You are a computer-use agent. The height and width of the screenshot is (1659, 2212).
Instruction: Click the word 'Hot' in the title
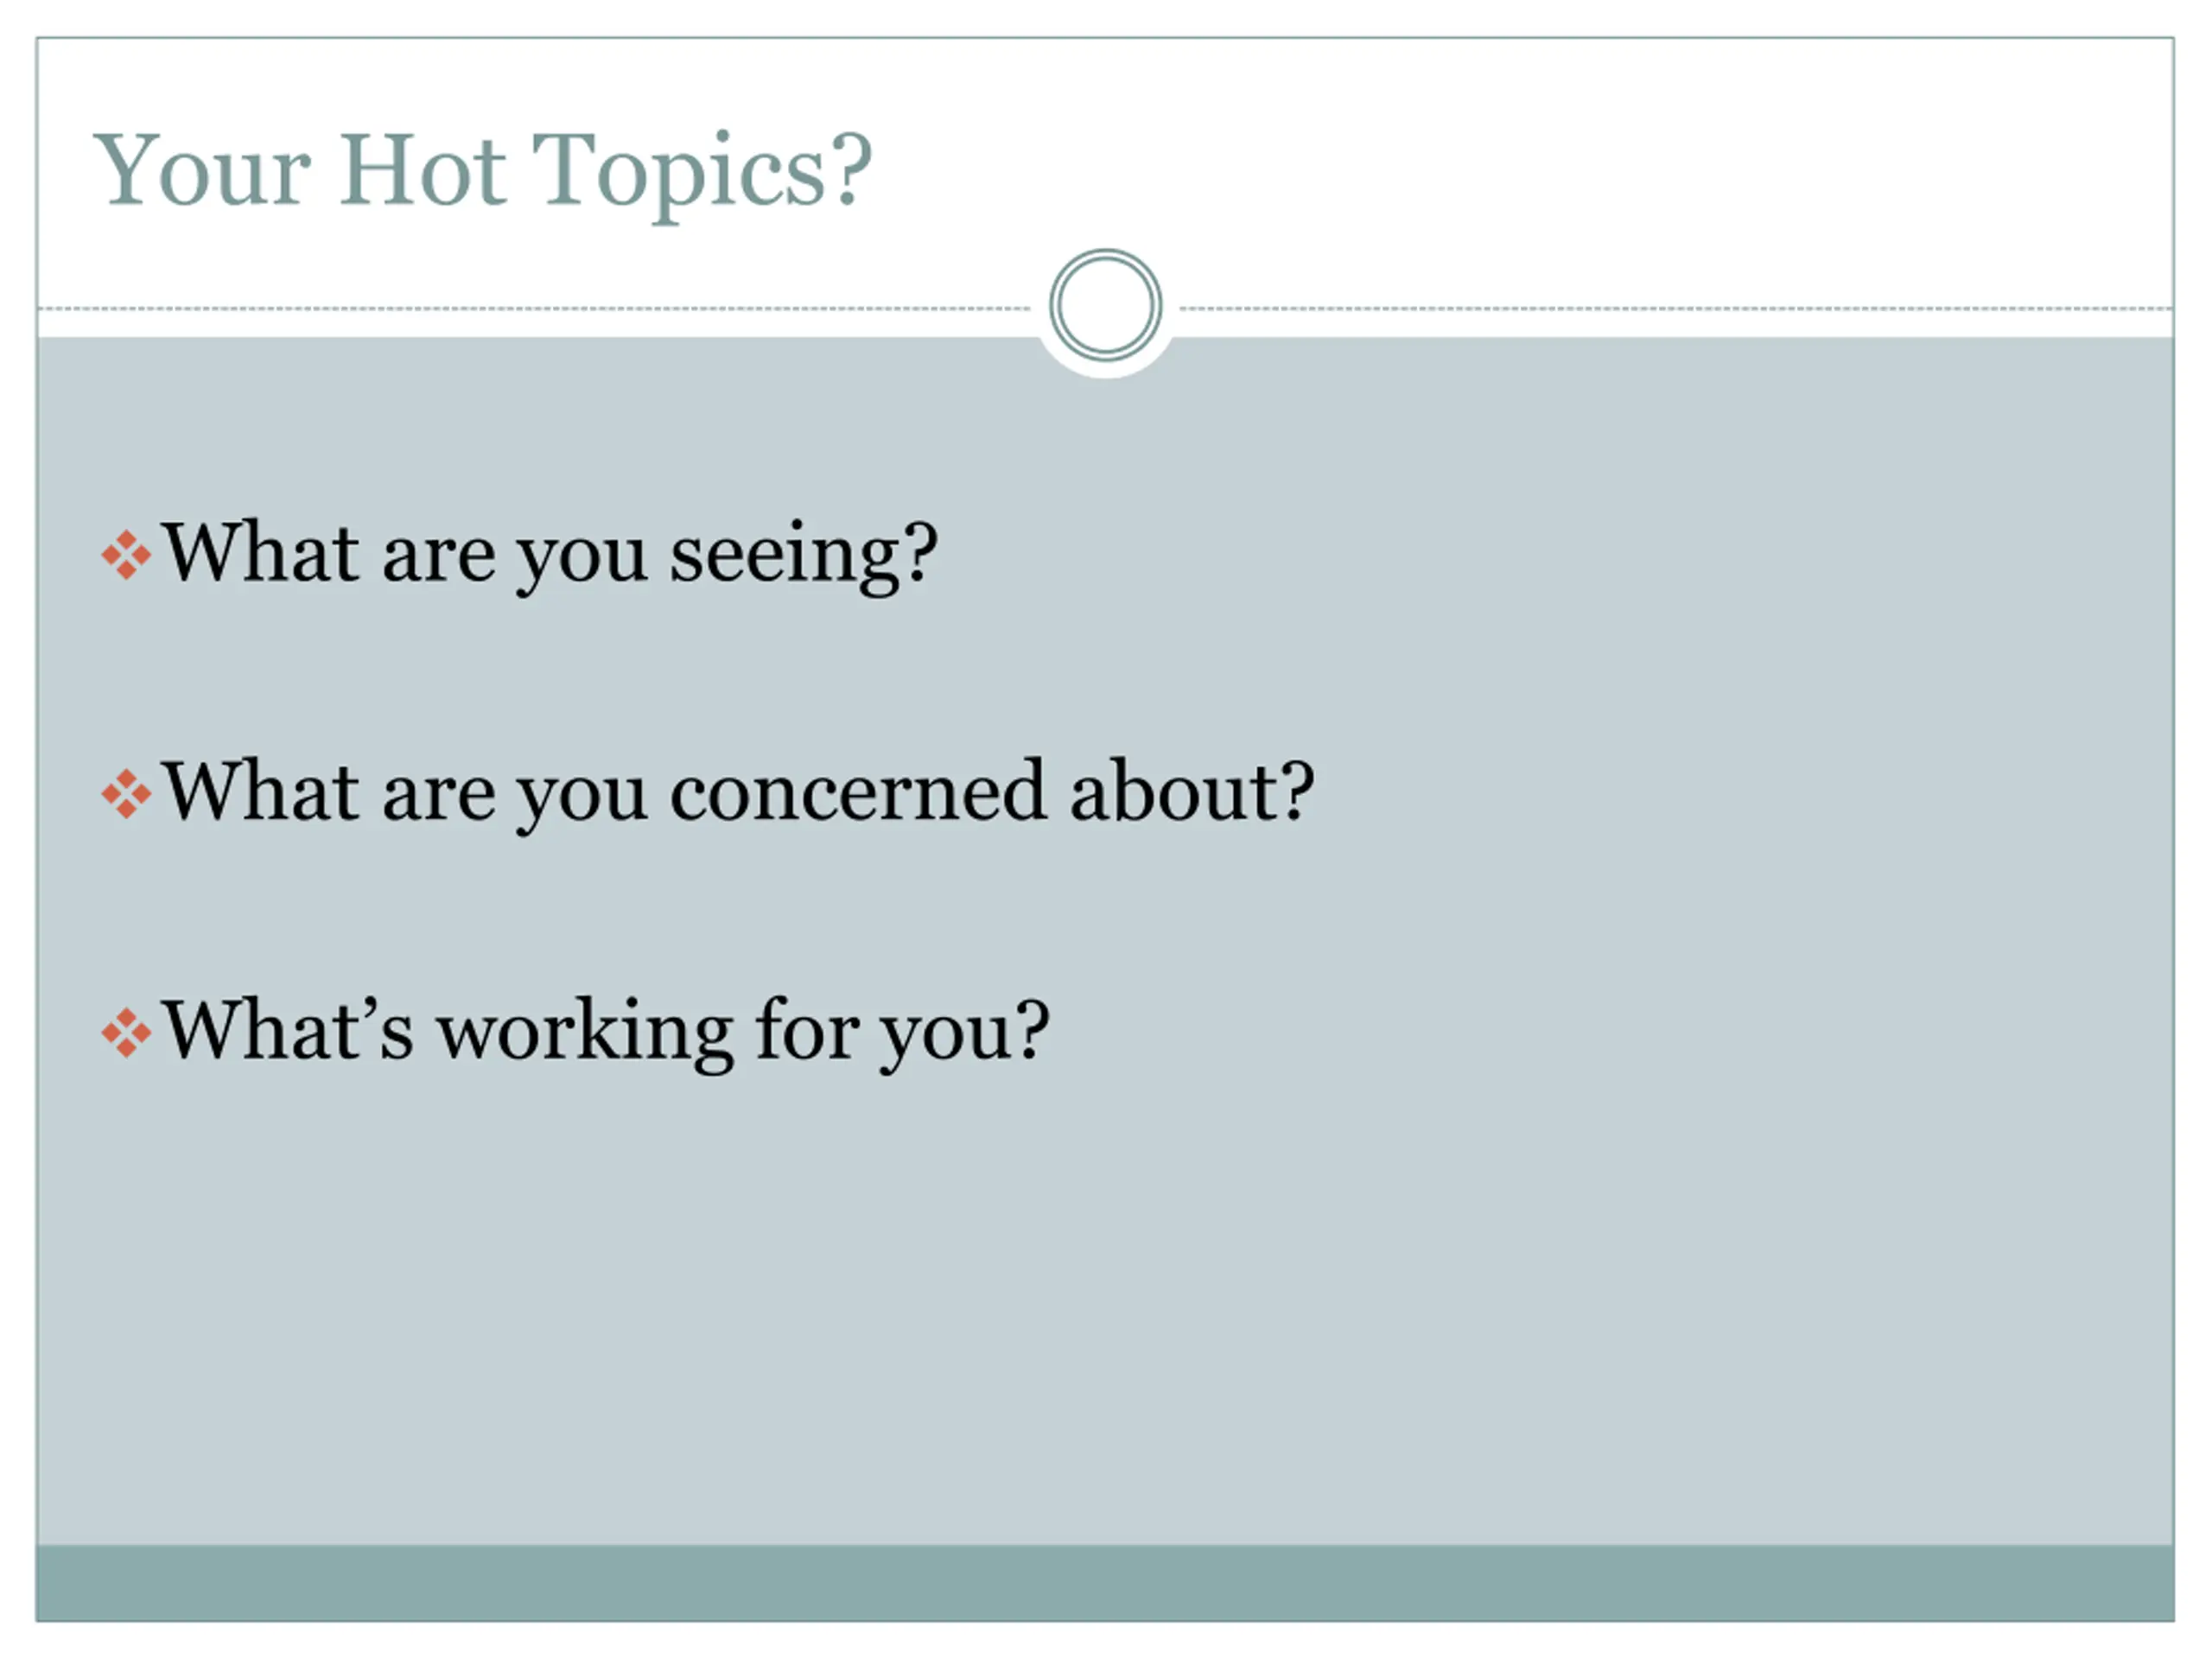422,170
